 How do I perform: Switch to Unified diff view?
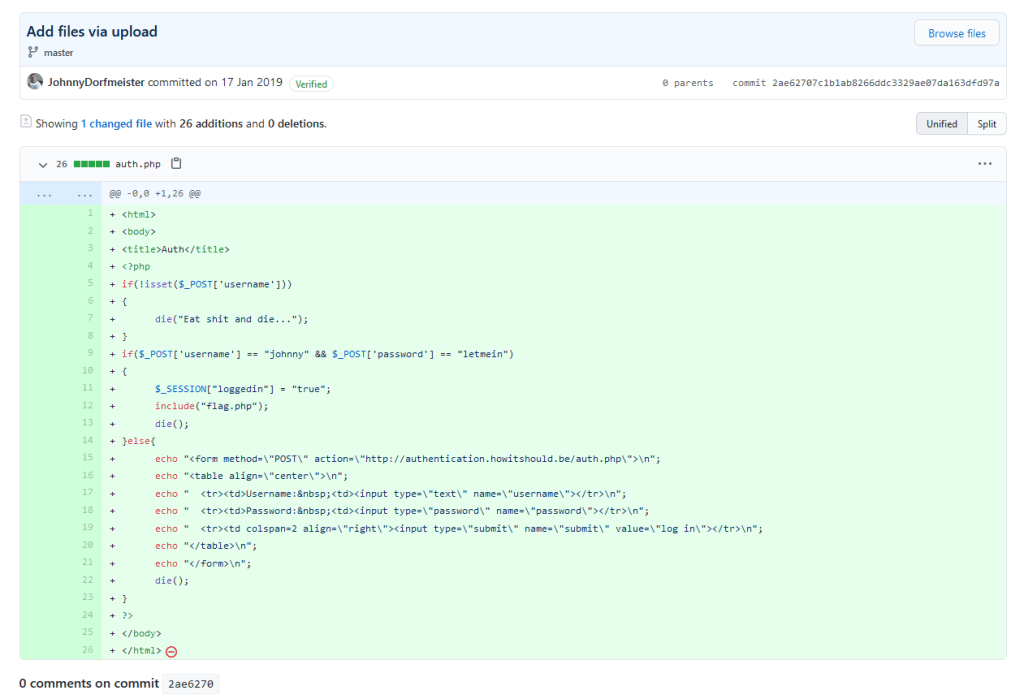click(x=941, y=124)
